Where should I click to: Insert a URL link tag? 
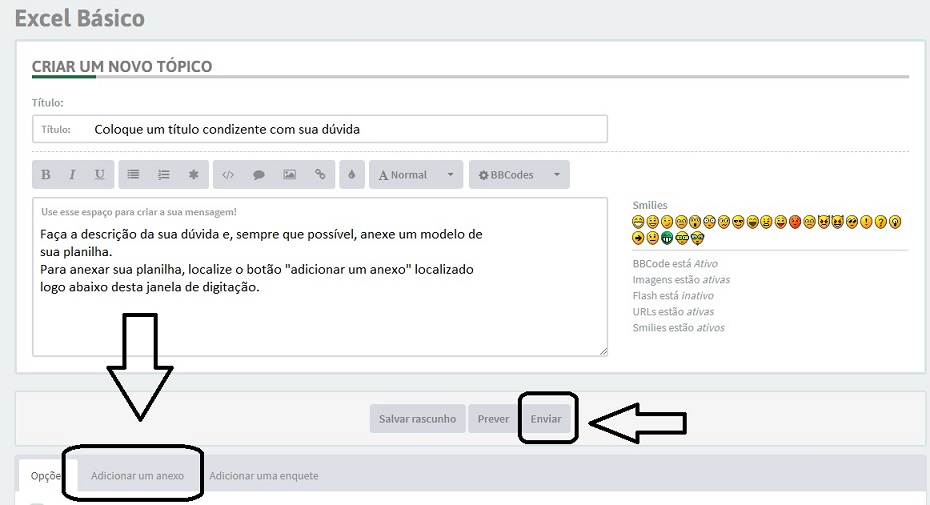coord(320,174)
